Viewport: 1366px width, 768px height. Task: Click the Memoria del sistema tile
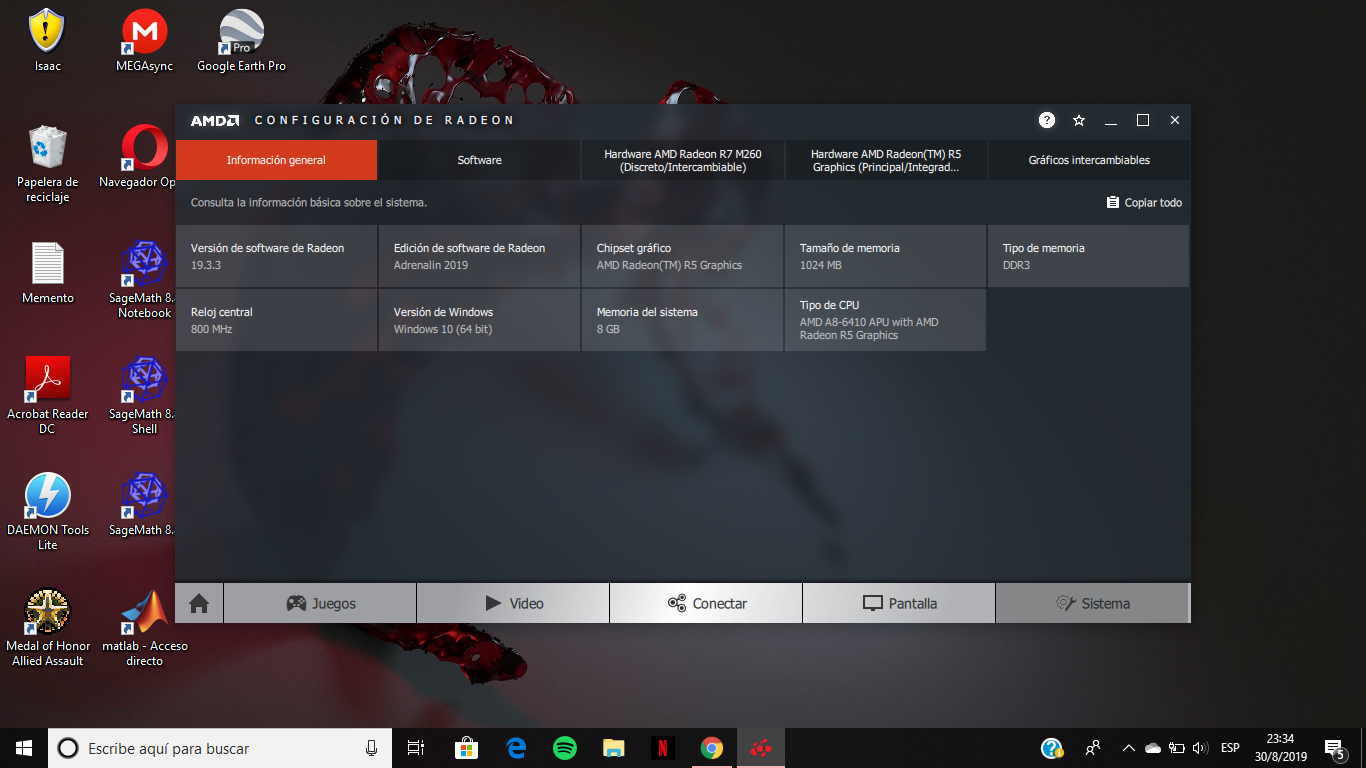(x=682, y=320)
